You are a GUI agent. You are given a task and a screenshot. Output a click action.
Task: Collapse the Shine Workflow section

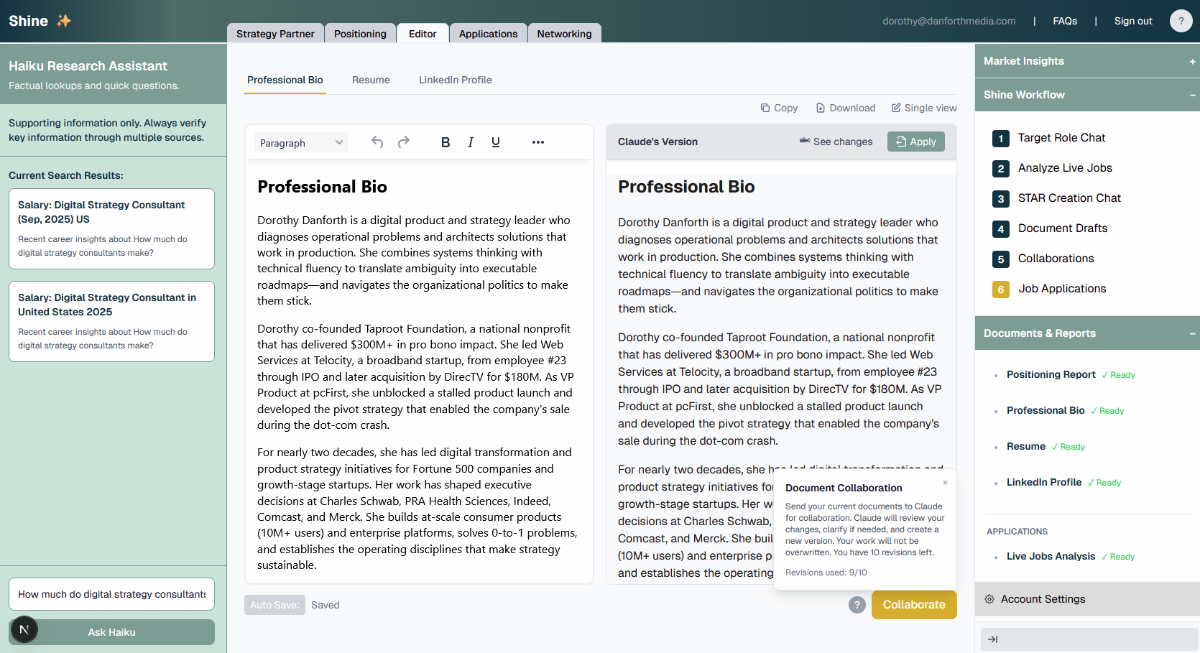[x=1192, y=95]
